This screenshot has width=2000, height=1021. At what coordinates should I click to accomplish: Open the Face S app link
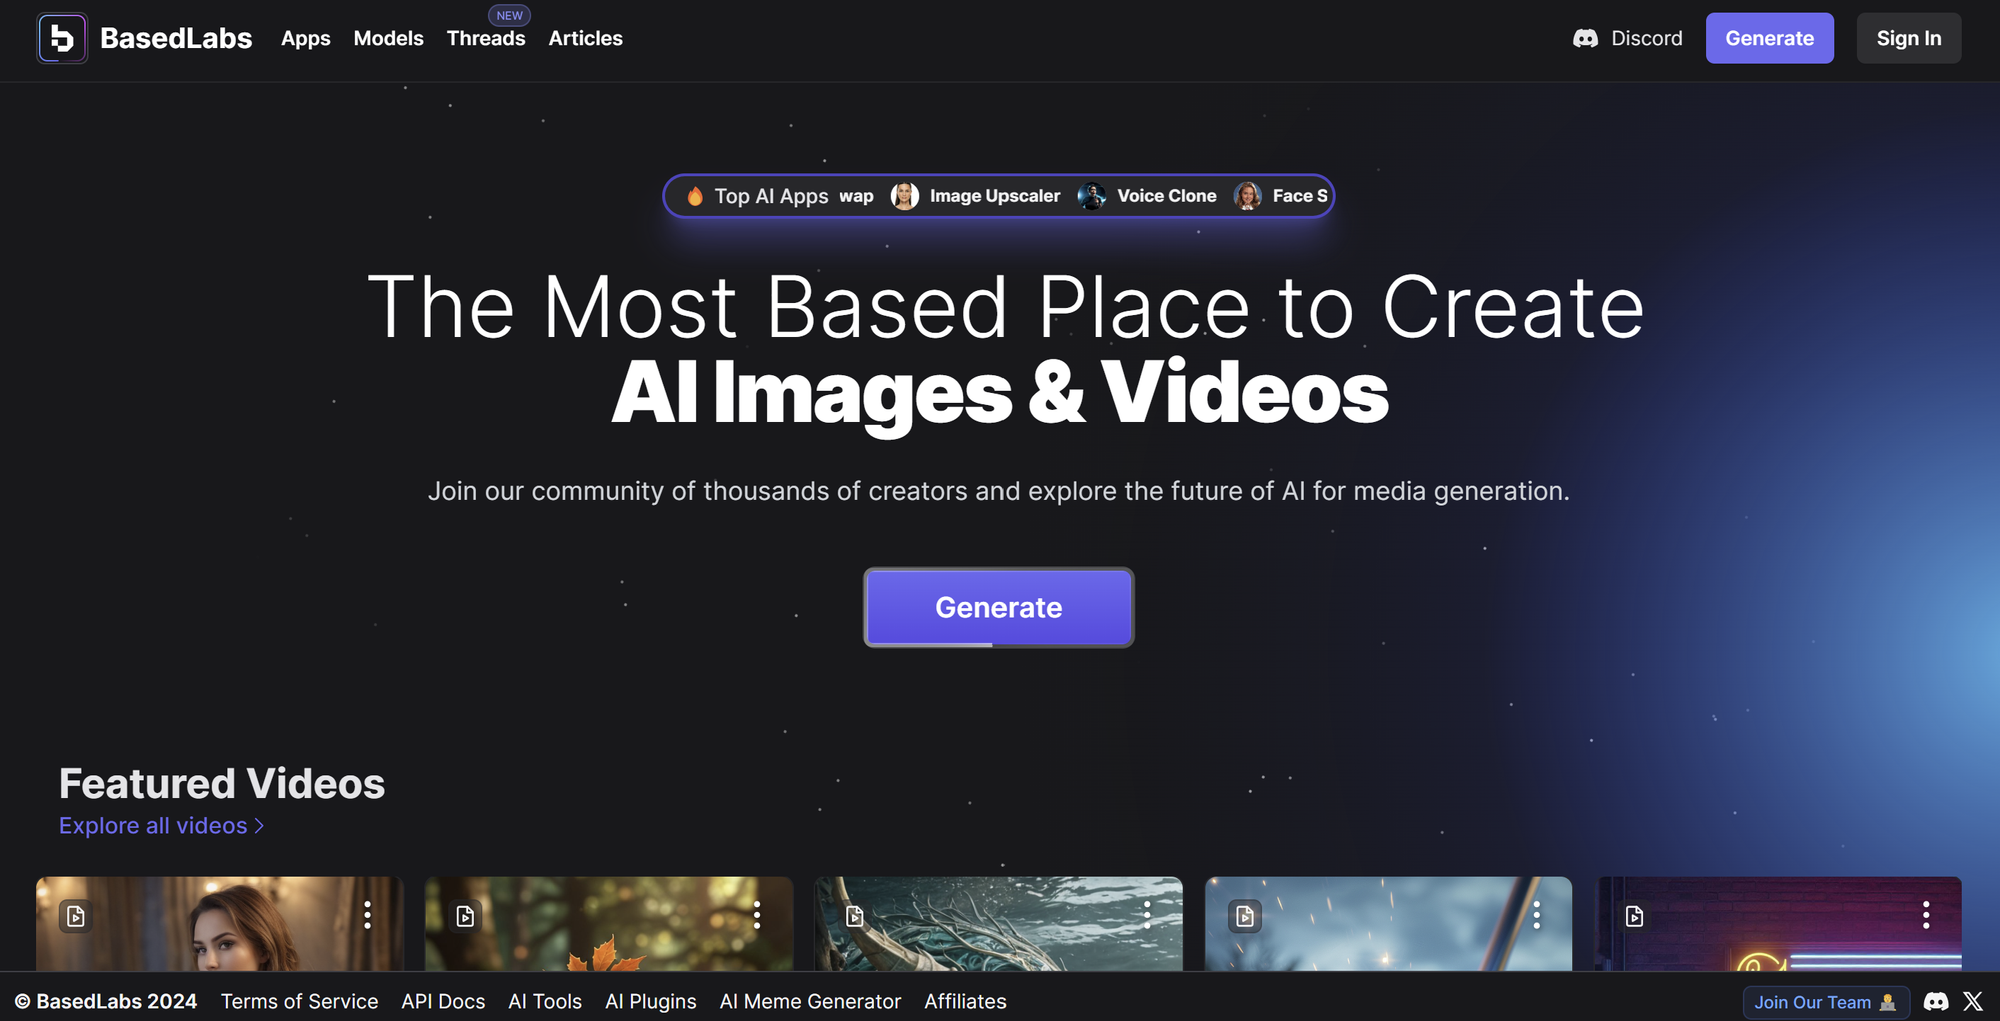click(x=1300, y=196)
